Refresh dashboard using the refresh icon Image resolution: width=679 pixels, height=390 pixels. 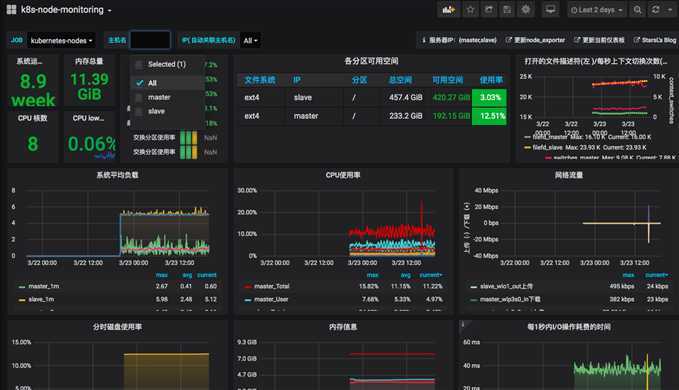[x=656, y=10]
